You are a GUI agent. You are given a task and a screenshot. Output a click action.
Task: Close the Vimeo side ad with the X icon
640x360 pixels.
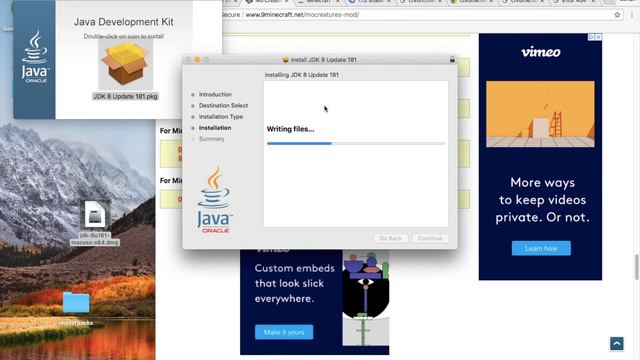(x=598, y=37)
